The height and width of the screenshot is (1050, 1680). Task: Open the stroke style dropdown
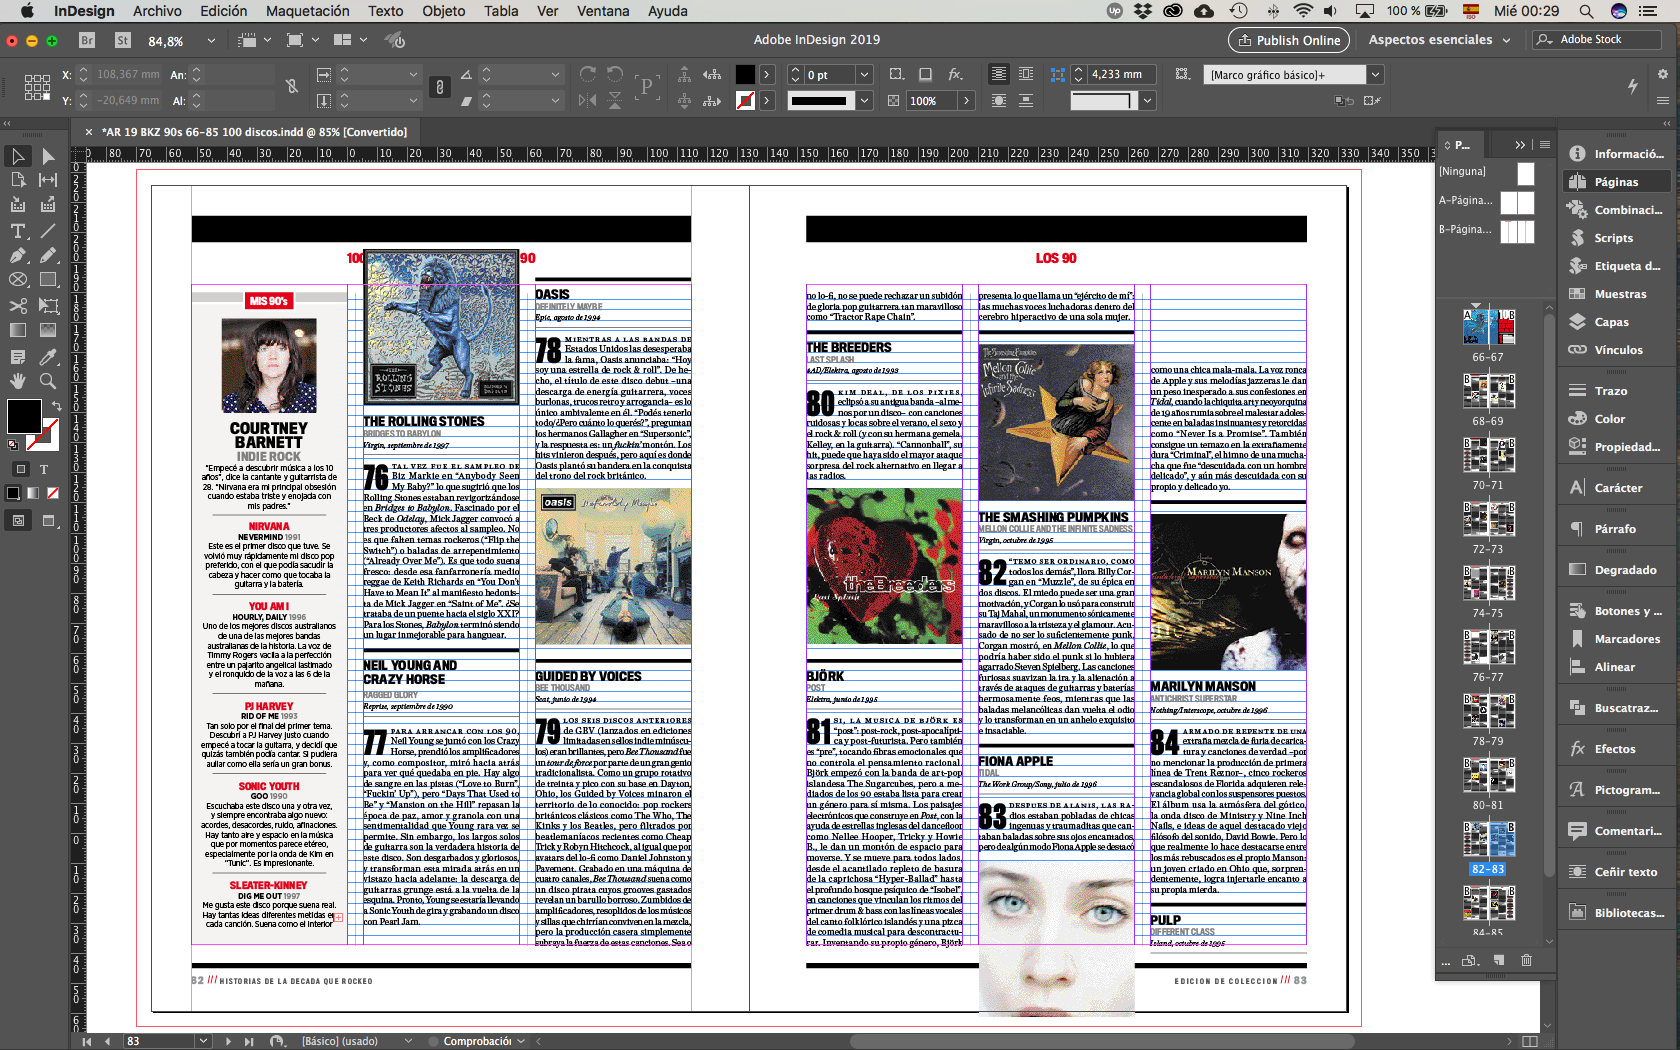865,101
